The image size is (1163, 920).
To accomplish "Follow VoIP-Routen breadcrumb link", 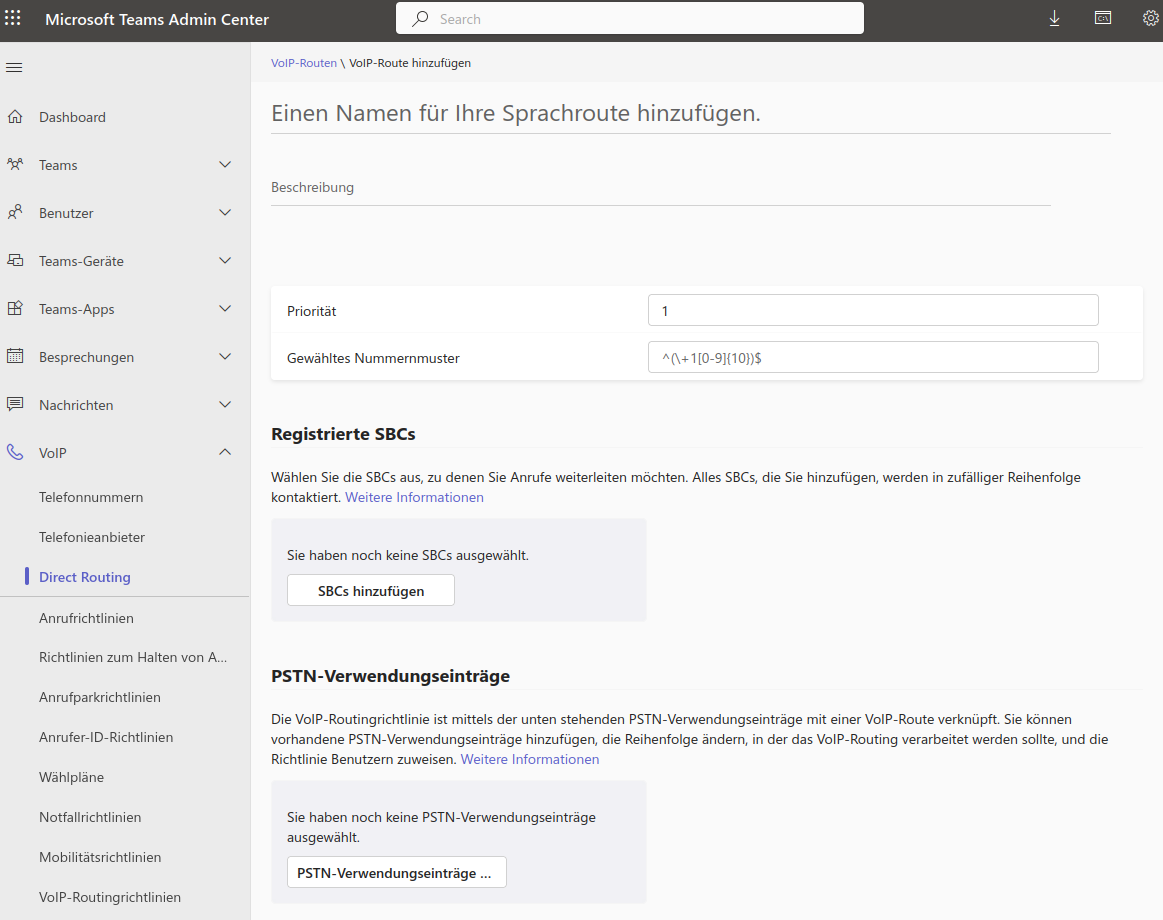I will [304, 63].
